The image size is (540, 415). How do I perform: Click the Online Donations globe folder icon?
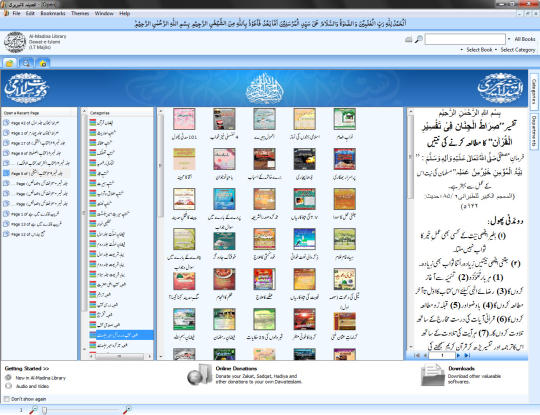coord(200,374)
